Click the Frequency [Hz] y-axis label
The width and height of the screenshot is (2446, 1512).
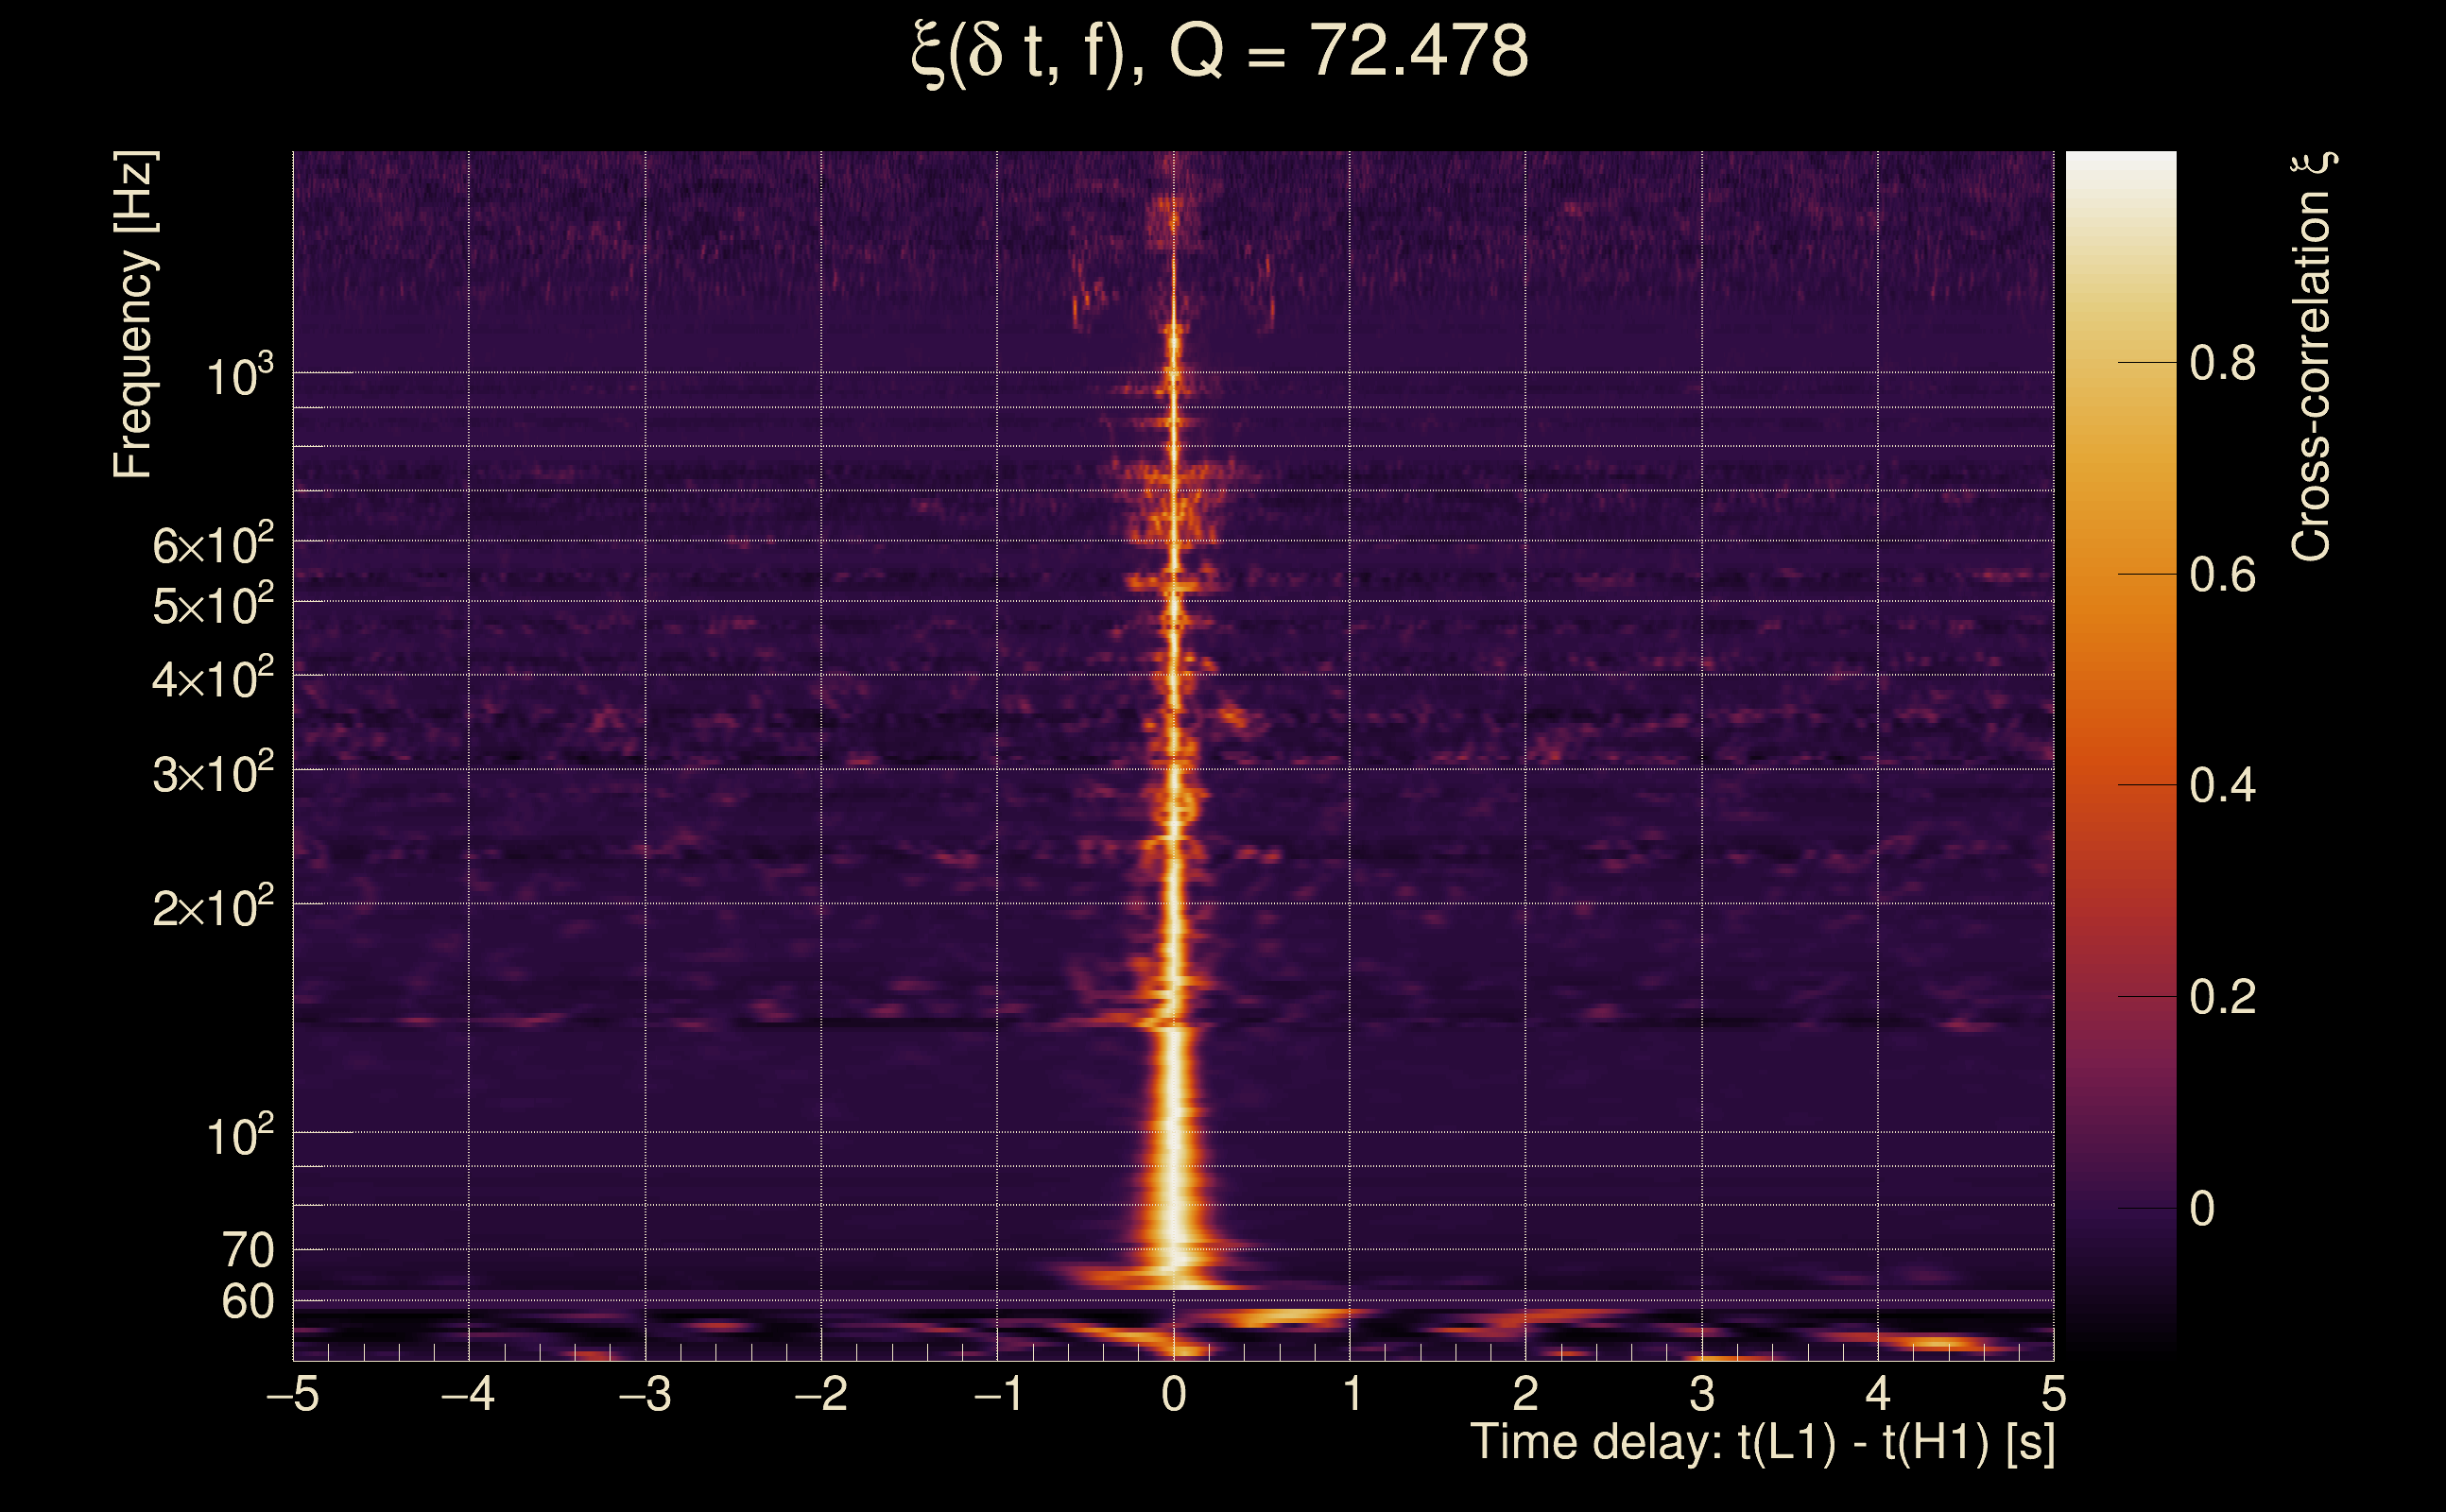pos(134,315)
